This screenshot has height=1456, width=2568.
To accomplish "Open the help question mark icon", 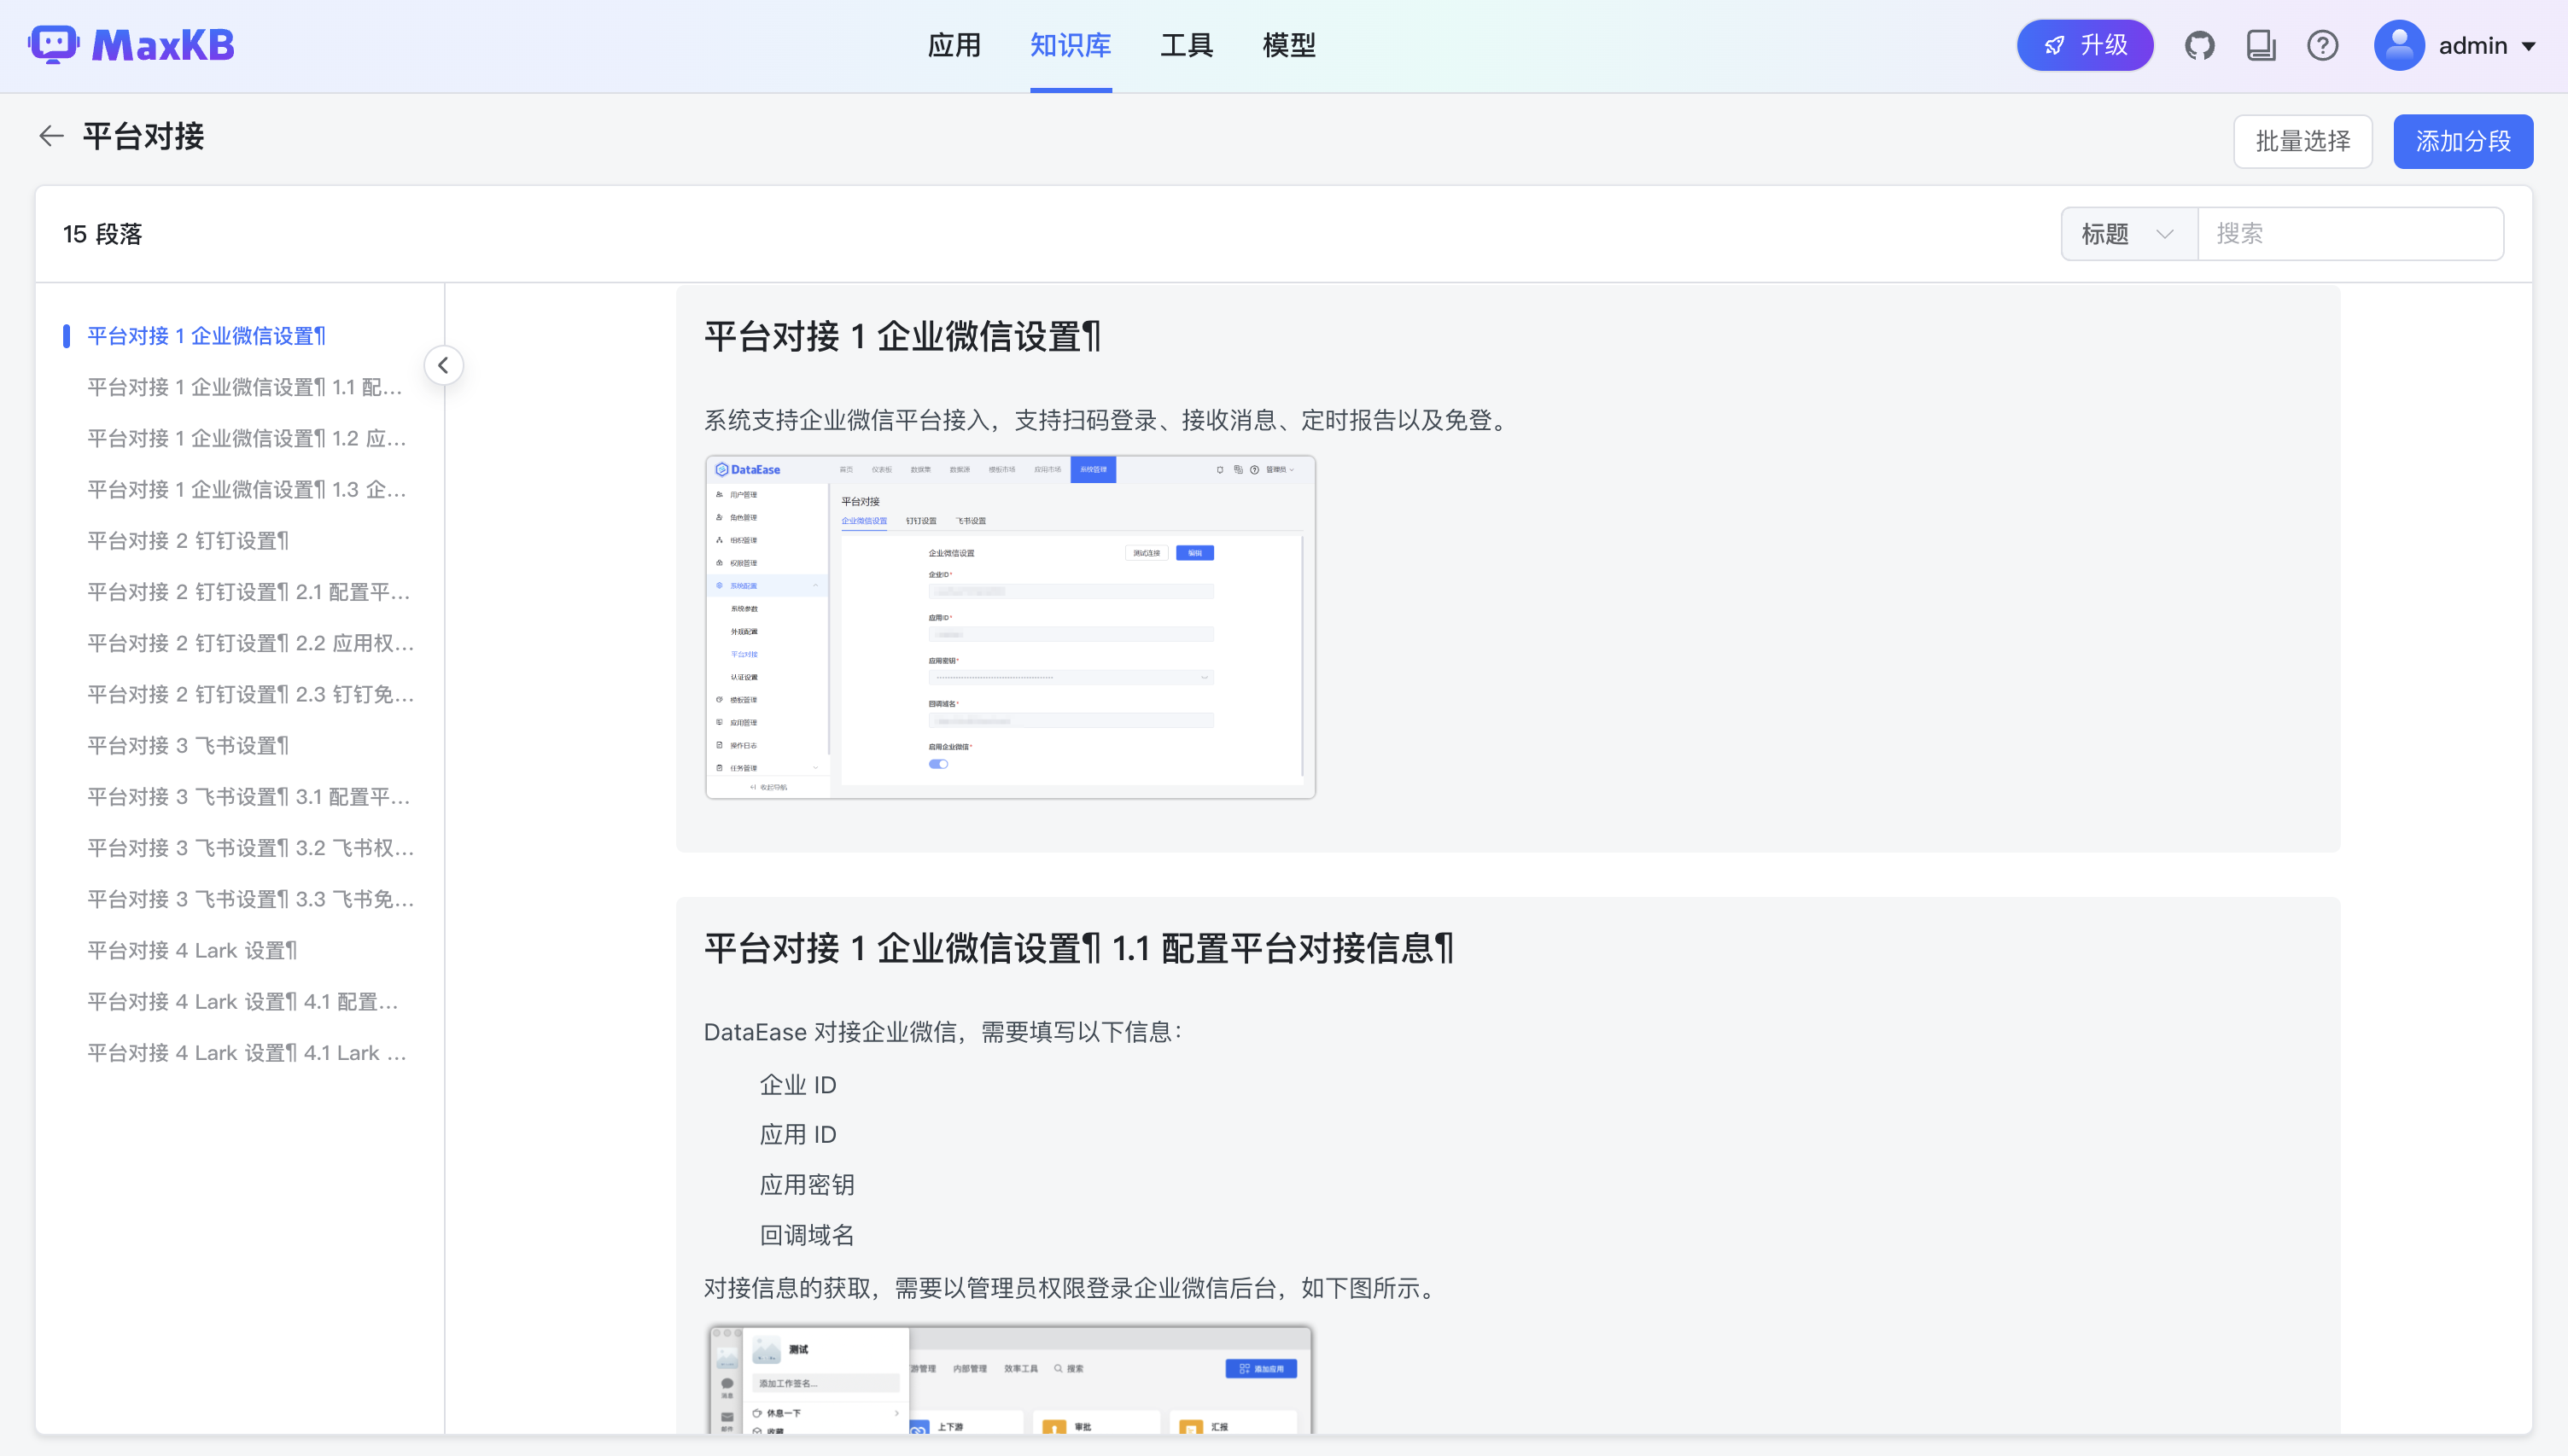I will pos(2323,45).
